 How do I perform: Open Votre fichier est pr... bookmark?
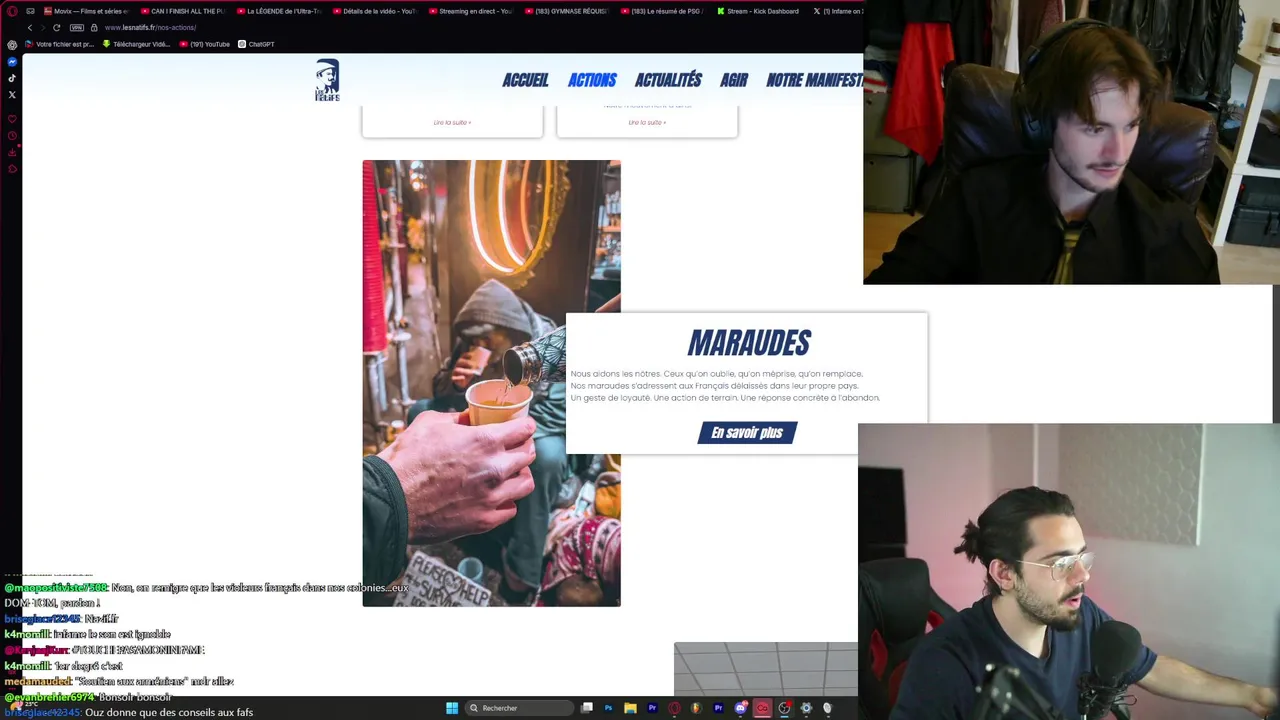pyautogui.click(x=59, y=44)
